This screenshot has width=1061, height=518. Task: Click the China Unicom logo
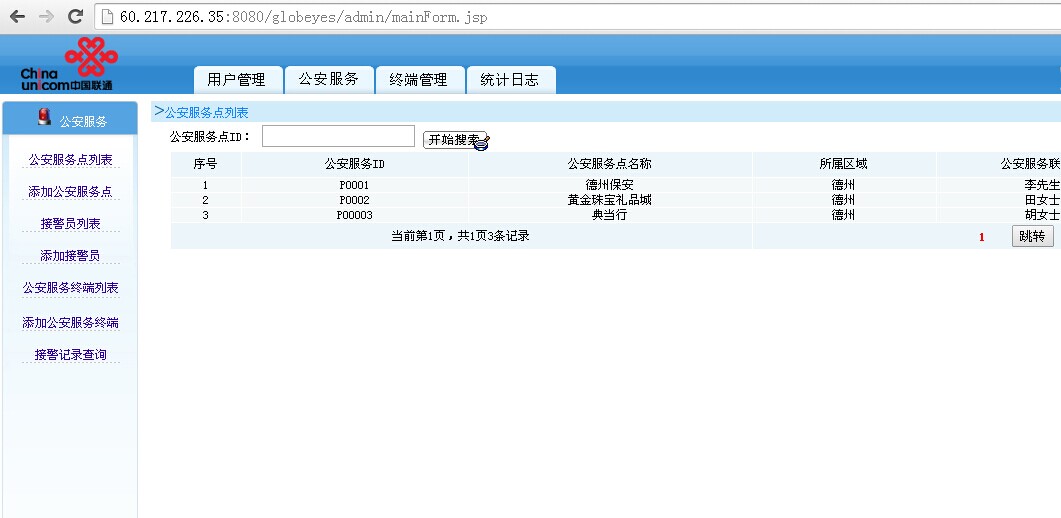[69, 64]
